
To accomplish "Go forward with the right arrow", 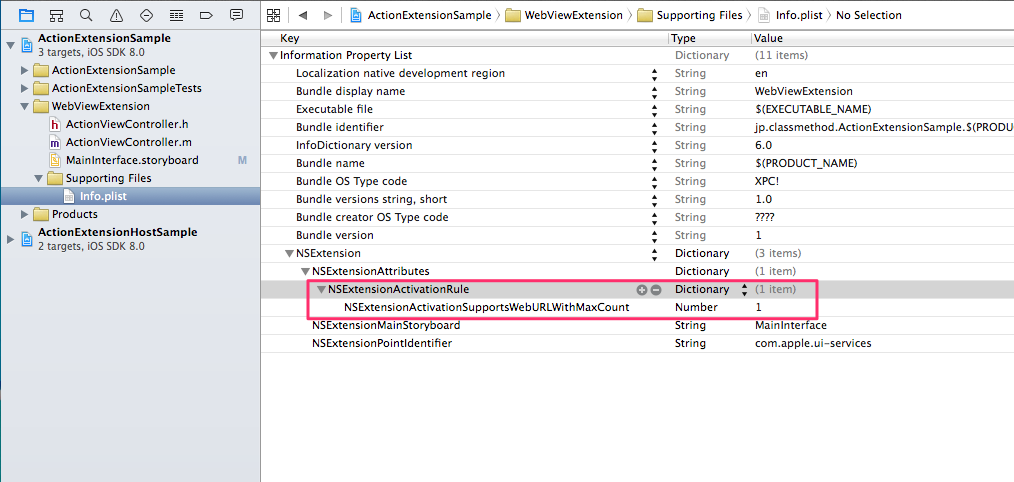I will [328, 15].
